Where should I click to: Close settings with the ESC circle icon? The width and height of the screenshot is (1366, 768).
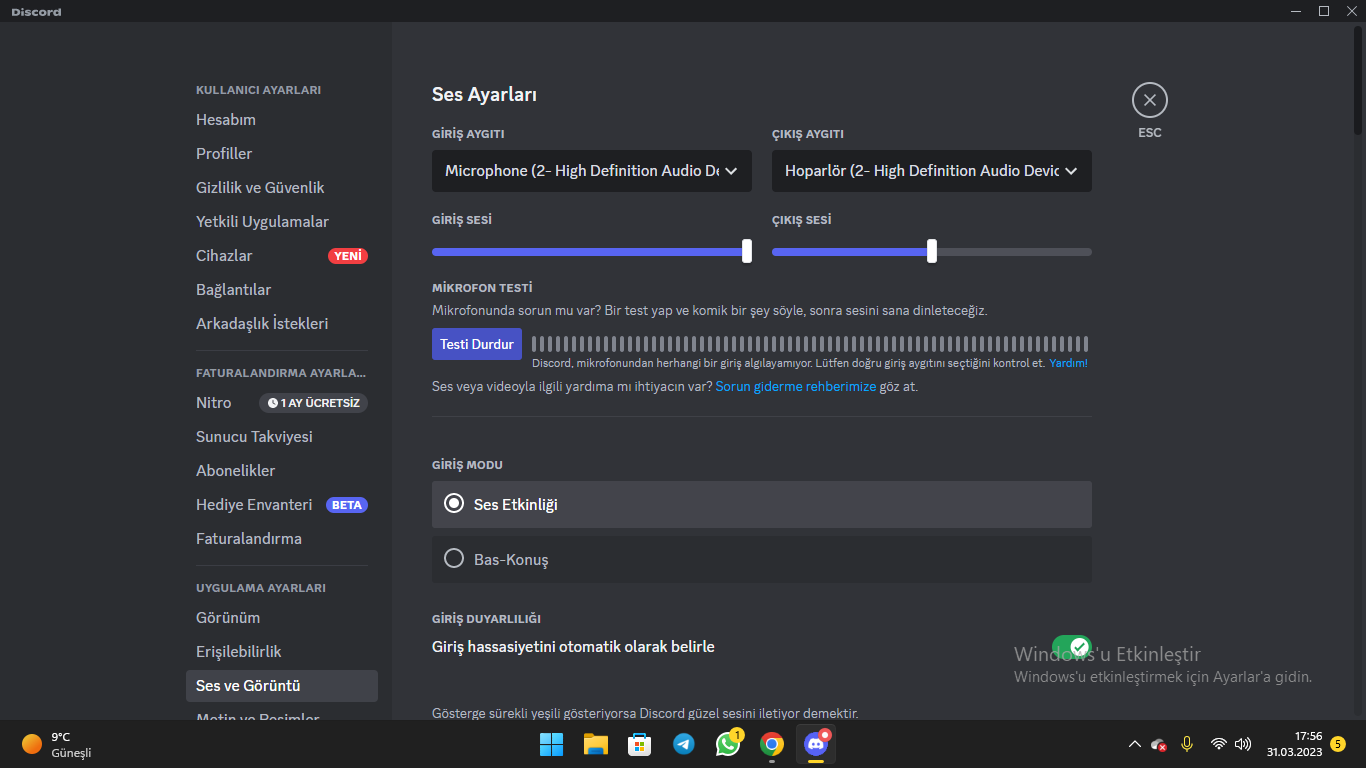[x=1150, y=100]
